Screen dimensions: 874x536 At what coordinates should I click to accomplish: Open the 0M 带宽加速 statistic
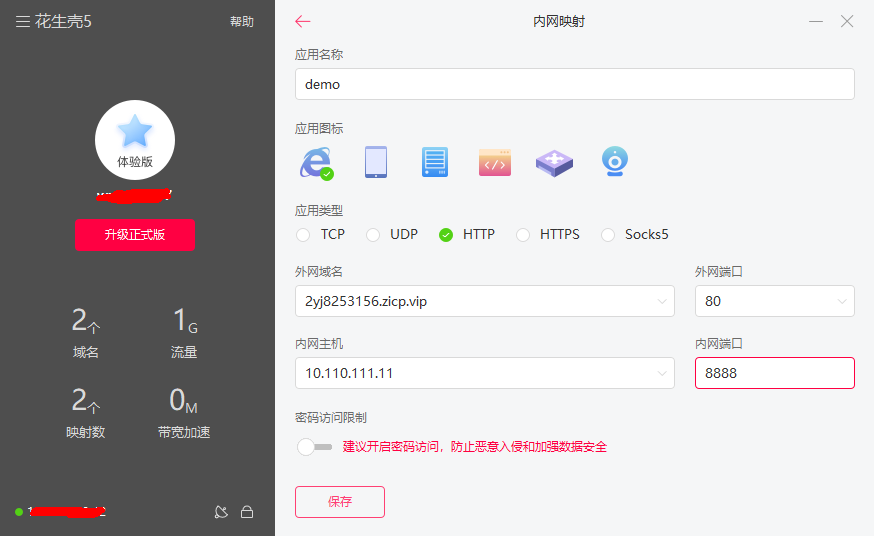[x=184, y=413]
